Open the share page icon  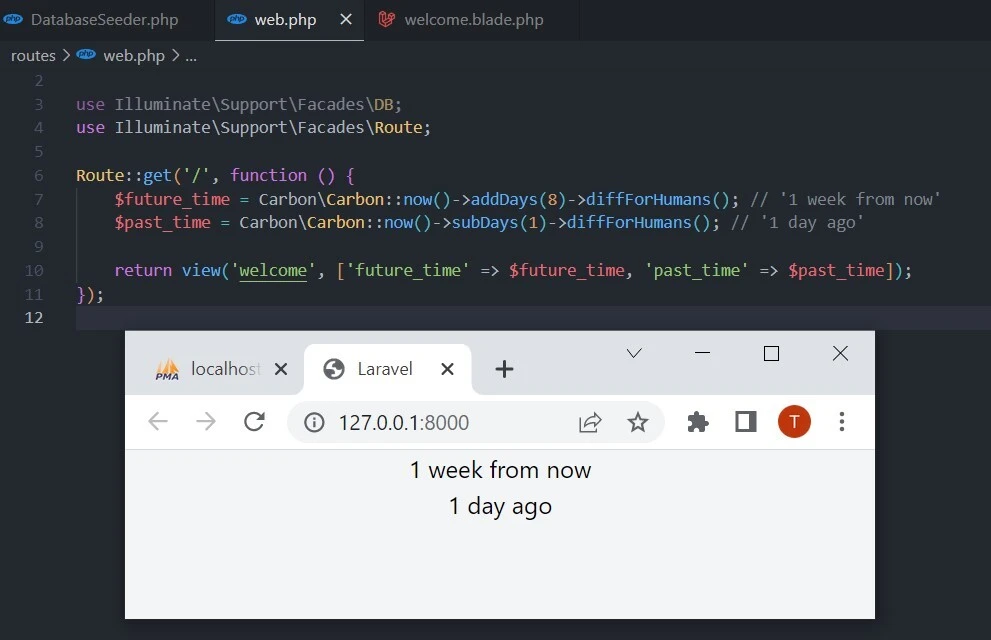590,422
